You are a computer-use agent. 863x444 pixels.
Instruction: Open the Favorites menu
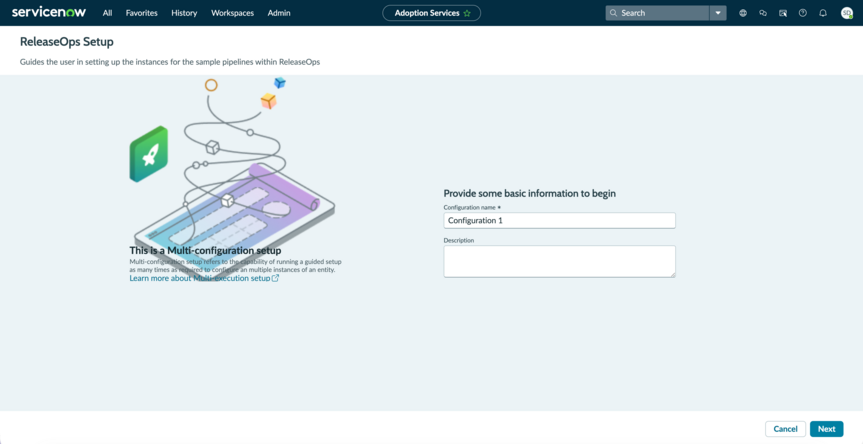pyautogui.click(x=141, y=13)
